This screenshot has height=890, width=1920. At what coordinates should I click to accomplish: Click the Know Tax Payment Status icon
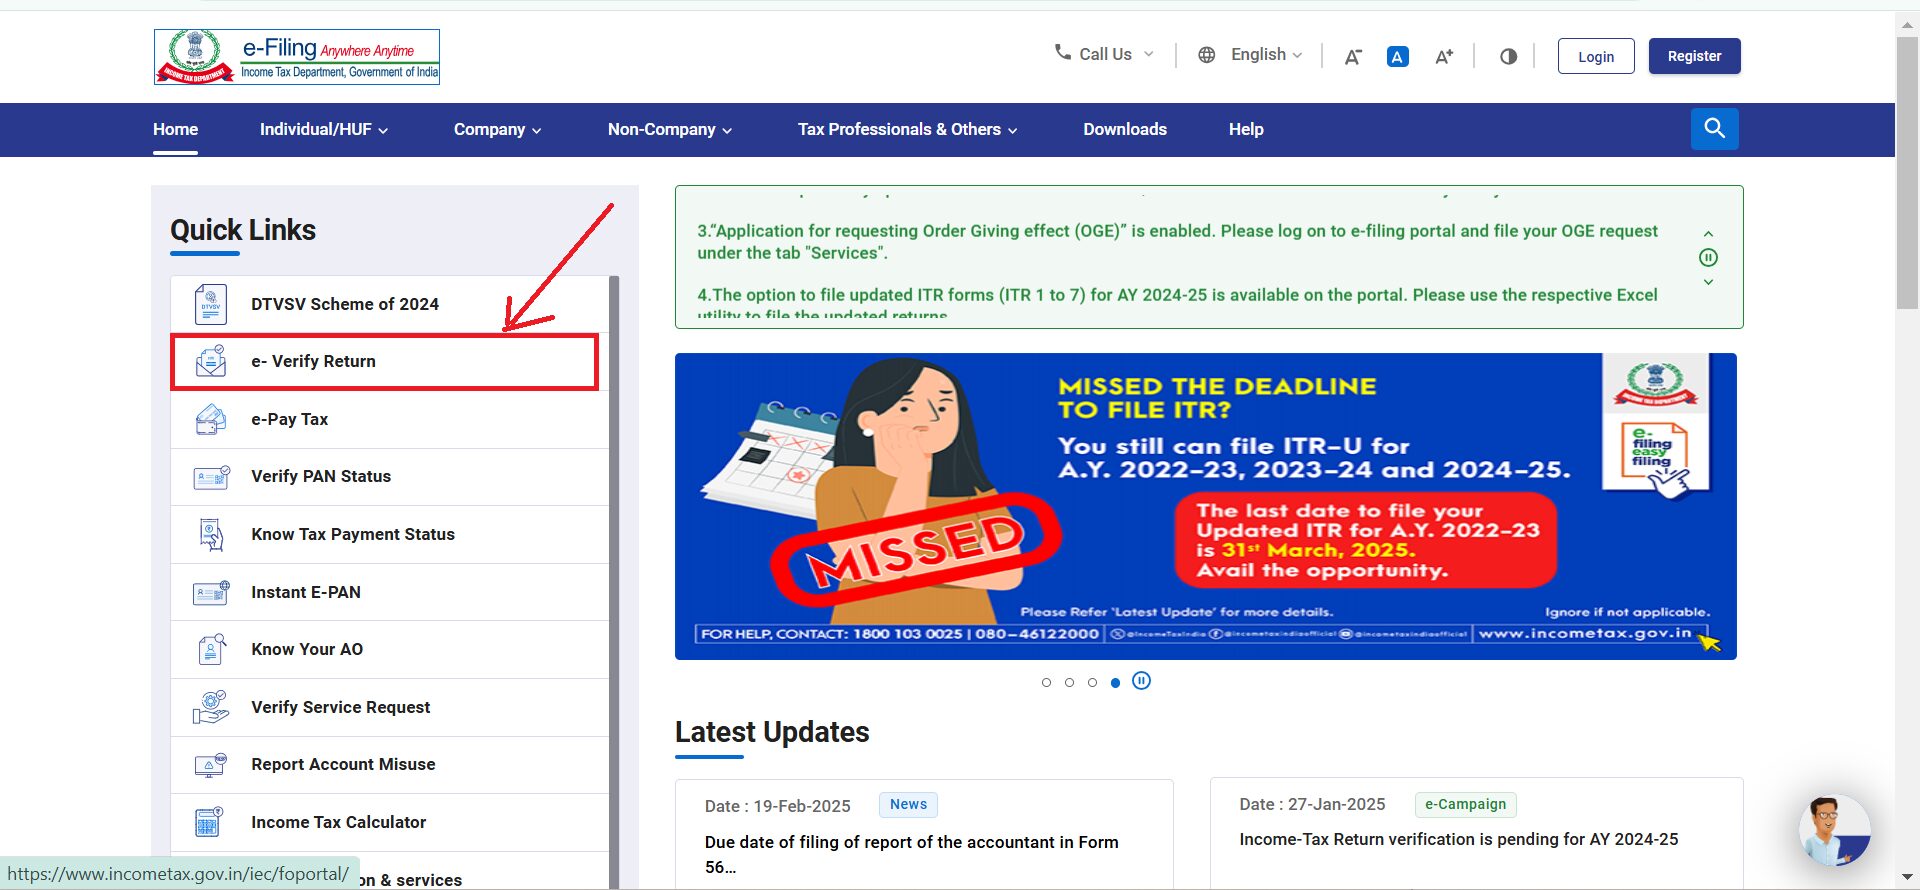tap(211, 535)
